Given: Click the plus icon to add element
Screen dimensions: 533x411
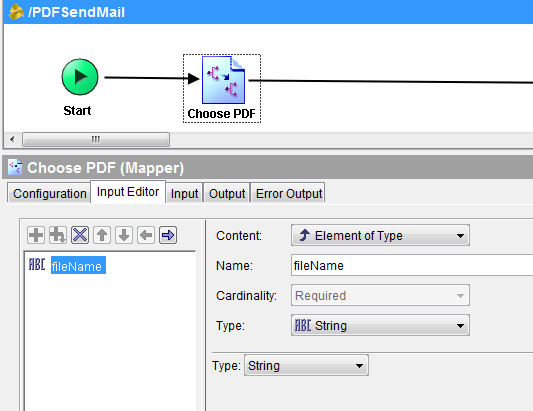Looking at the screenshot, I should [x=36, y=235].
